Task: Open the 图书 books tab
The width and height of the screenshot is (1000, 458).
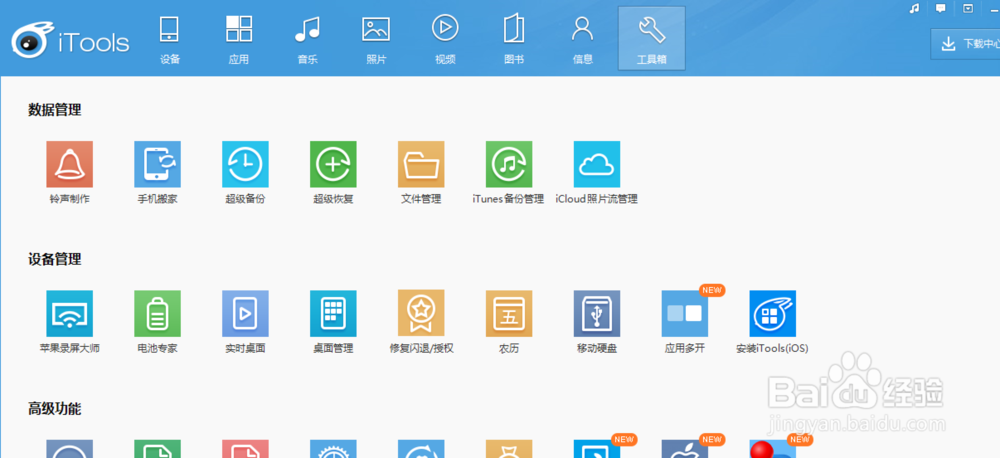Action: (514, 40)
